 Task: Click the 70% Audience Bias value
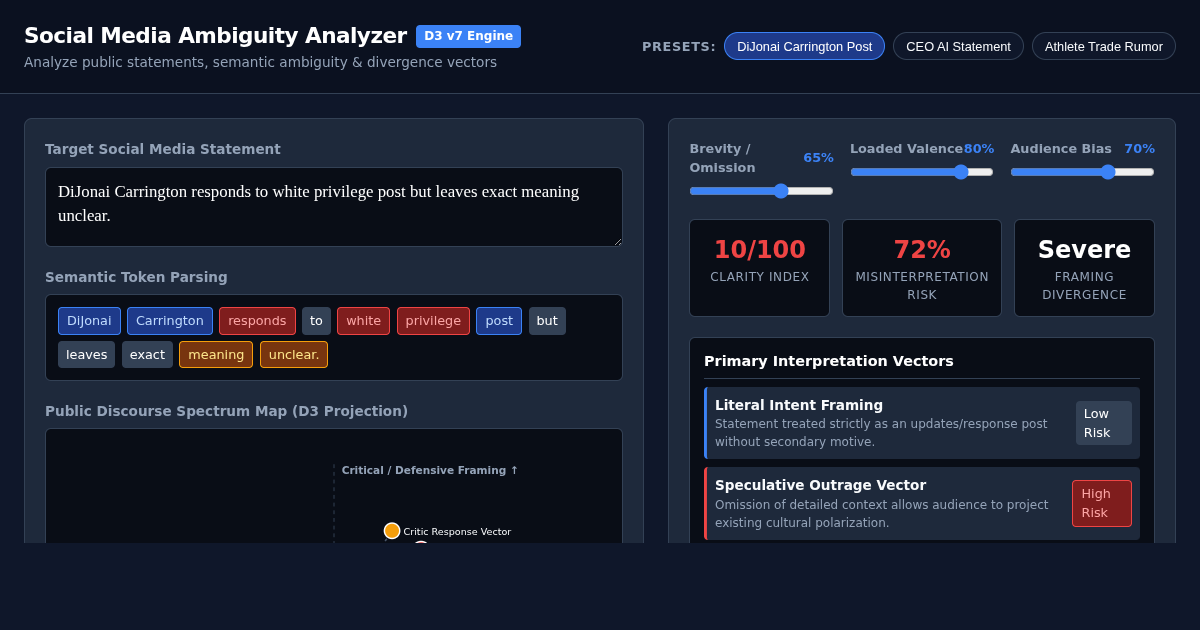(x=1139, y=149)
